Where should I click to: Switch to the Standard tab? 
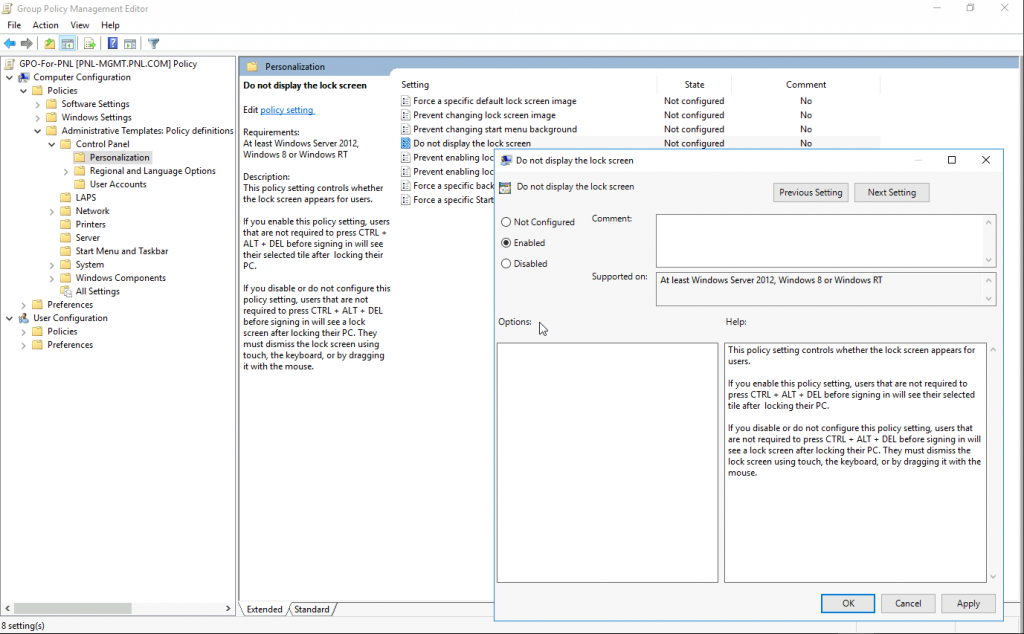click(x=312, y=609)
